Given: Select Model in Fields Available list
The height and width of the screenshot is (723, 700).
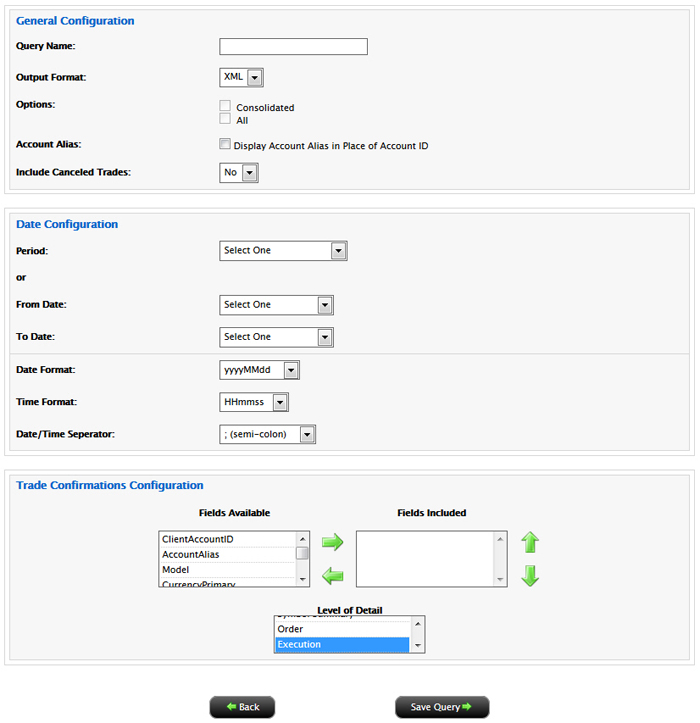Looking at the screenshot, I should click(227, 569).
